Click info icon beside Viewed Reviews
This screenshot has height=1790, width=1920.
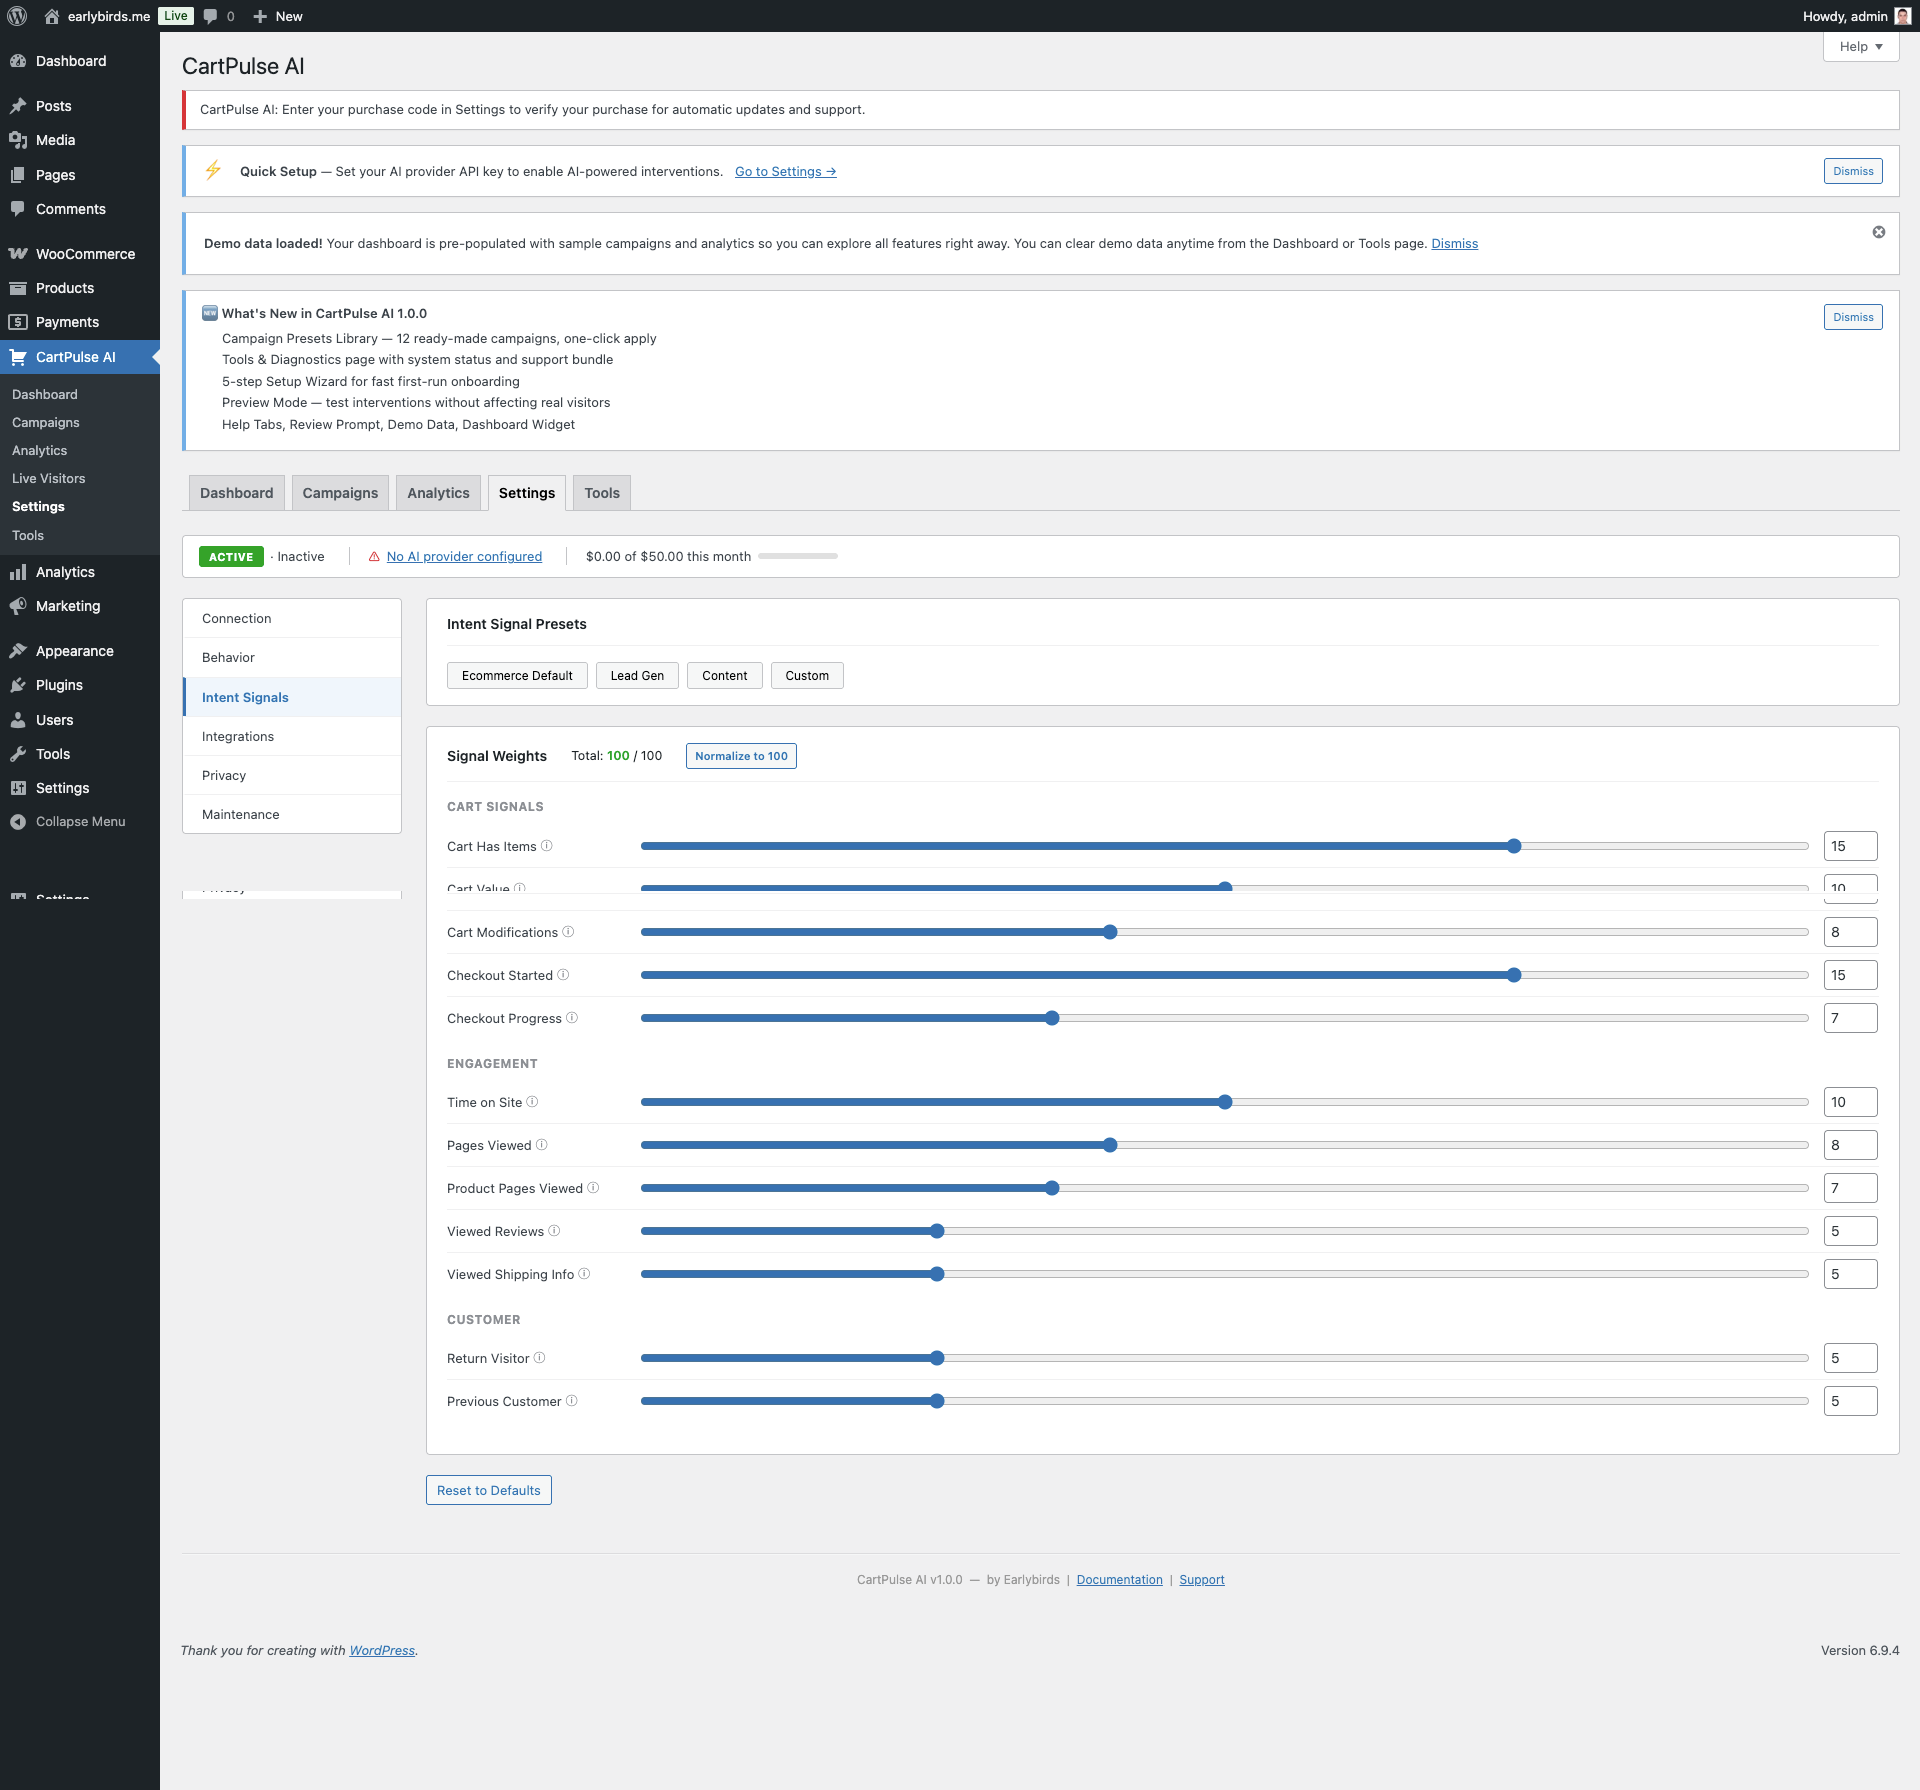pos(554,1231)
